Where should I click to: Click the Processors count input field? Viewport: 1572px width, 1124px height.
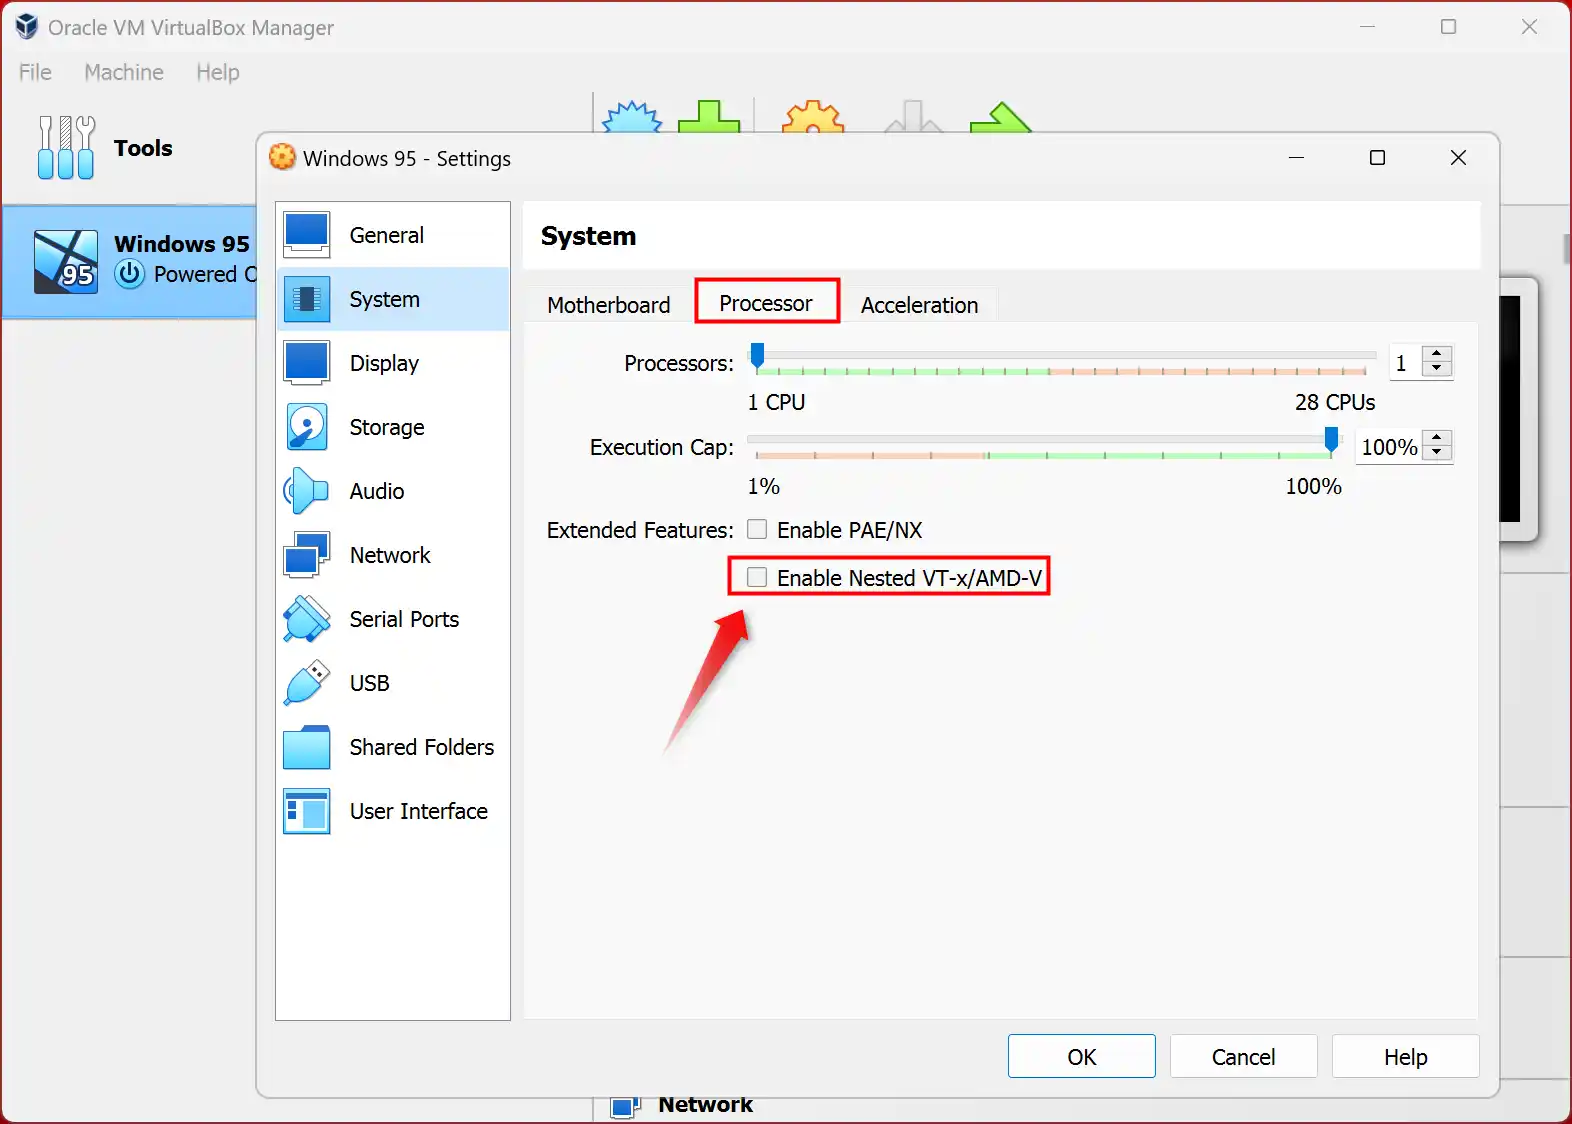(1406, 363)
